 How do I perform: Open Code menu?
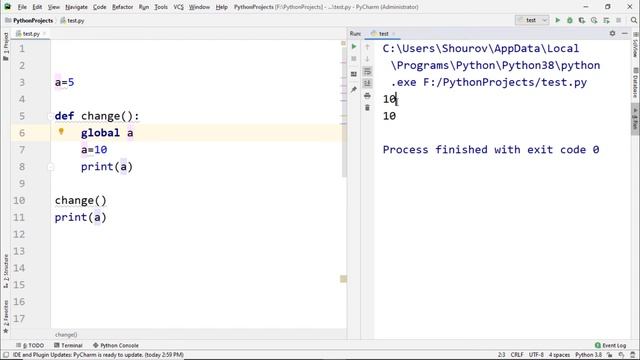[100, 7]
